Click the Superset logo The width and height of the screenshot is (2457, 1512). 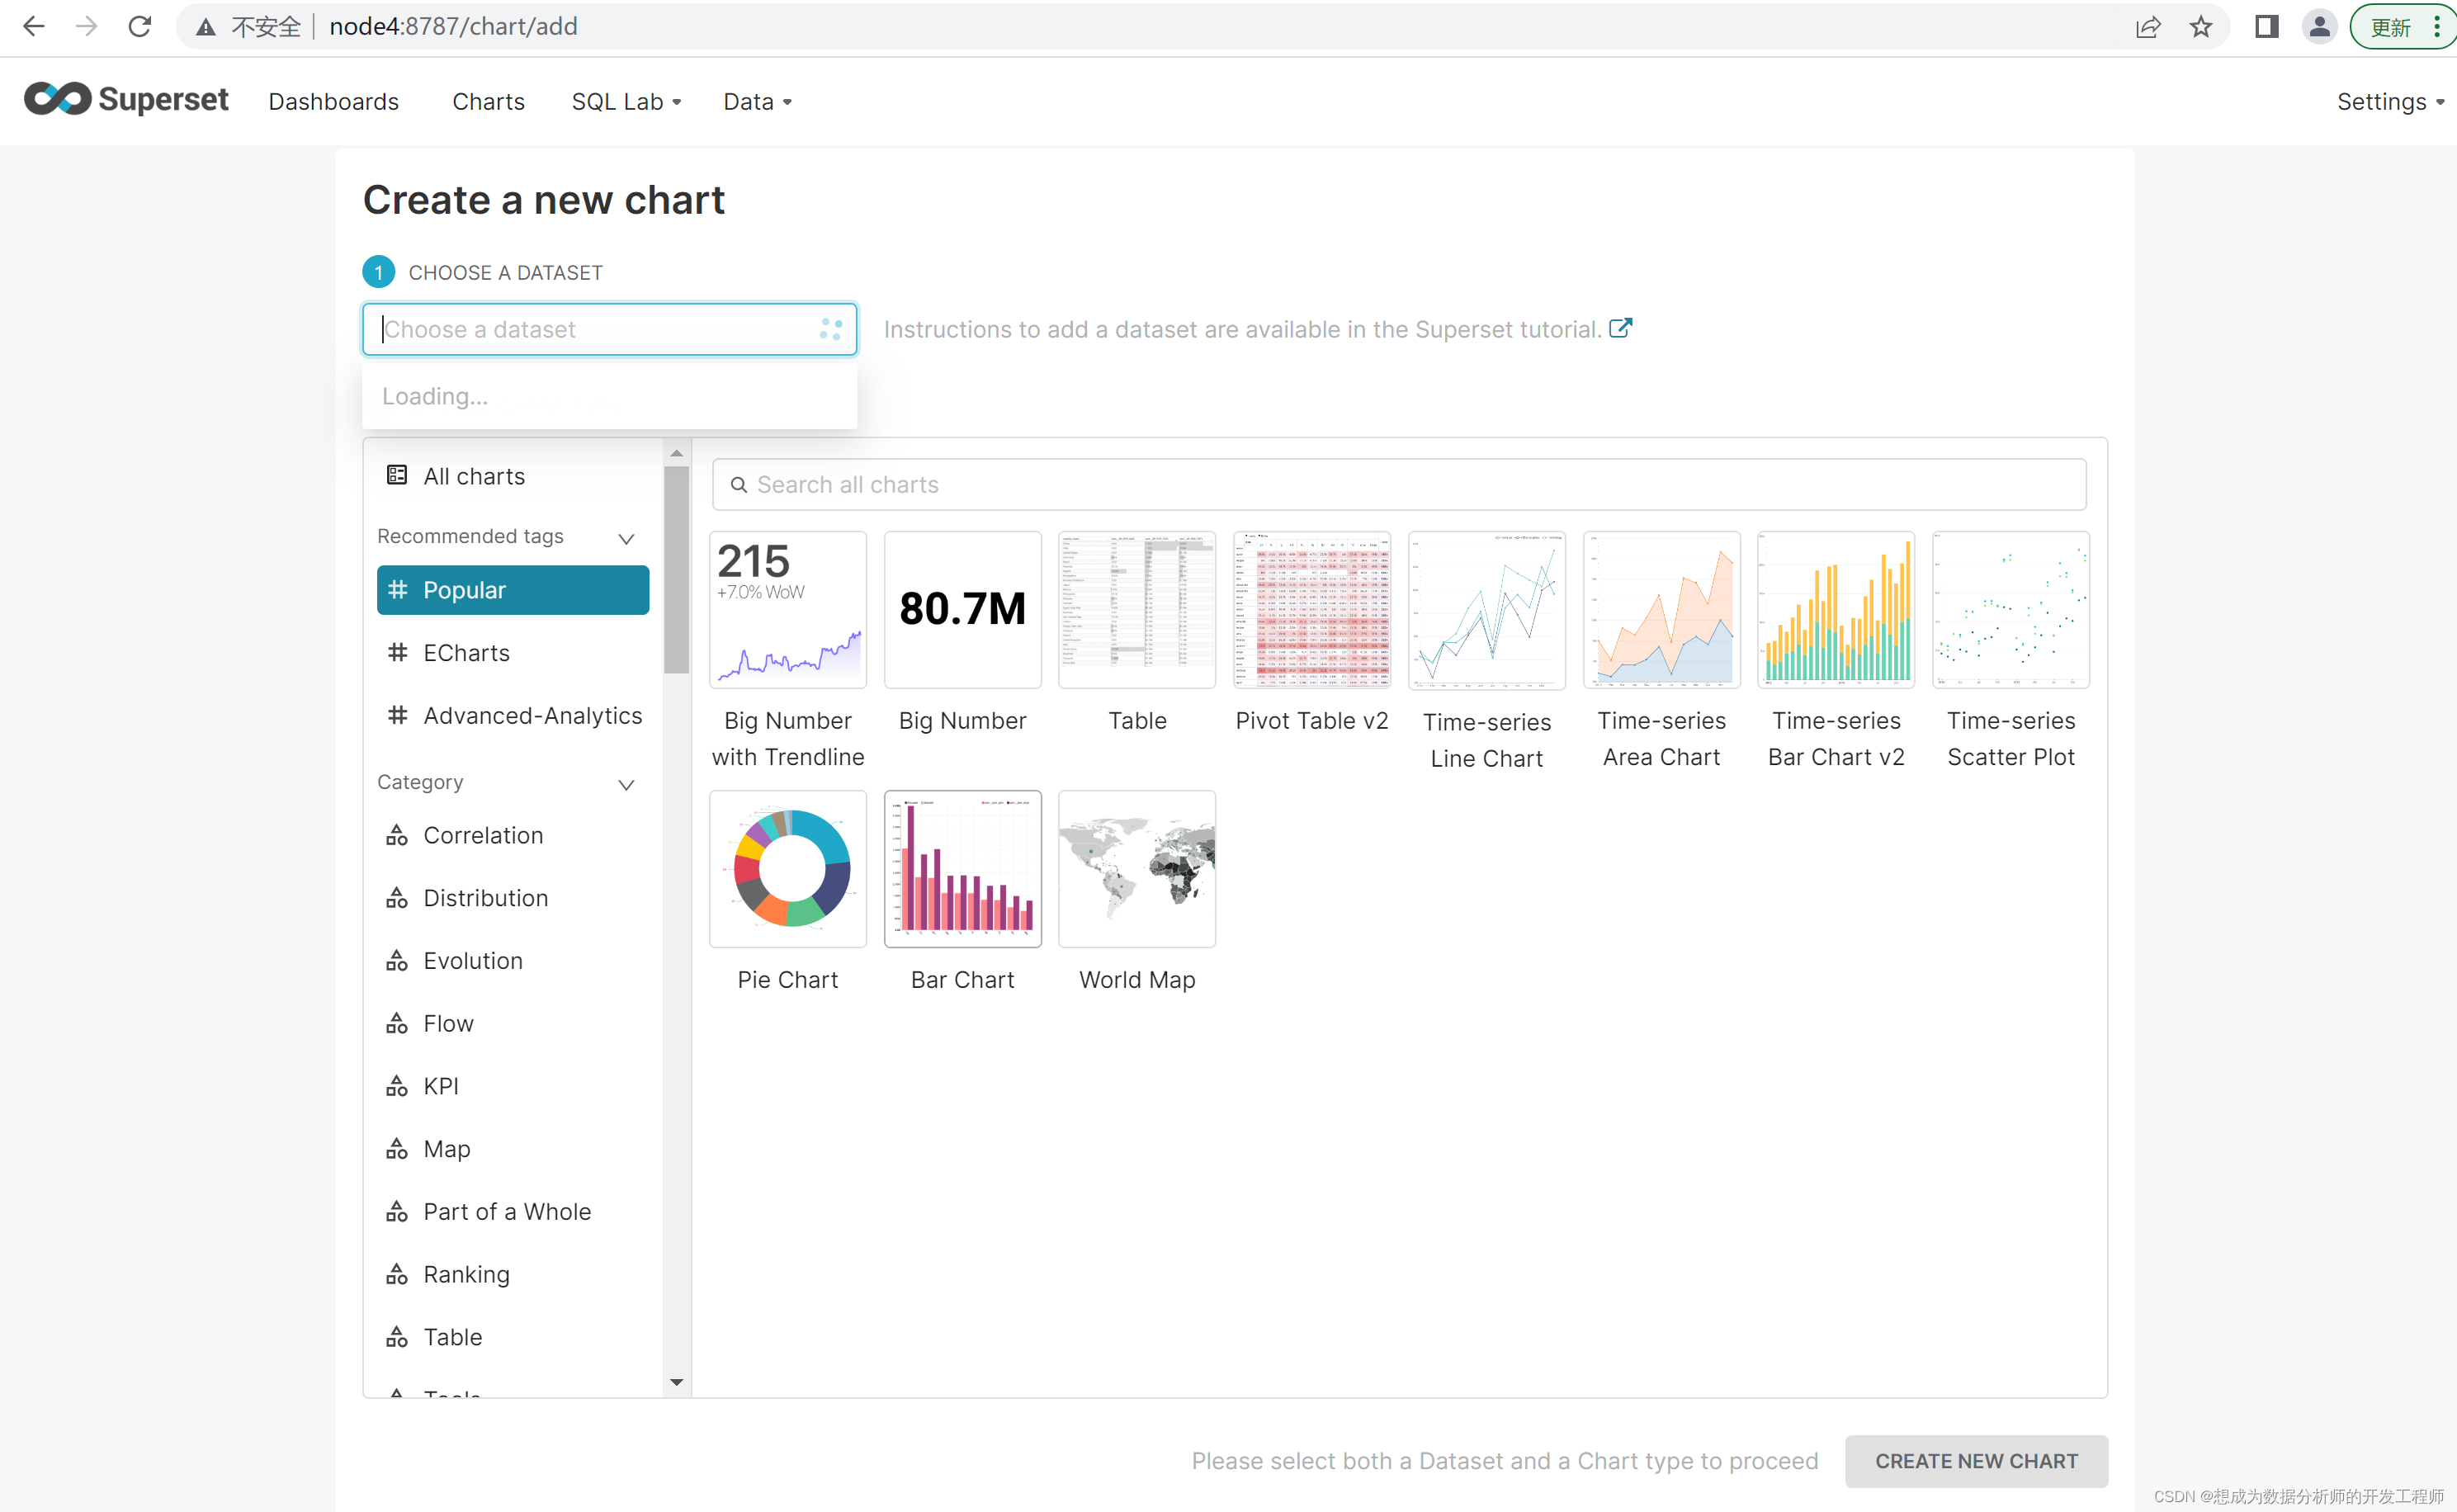(x=126, y=99)
